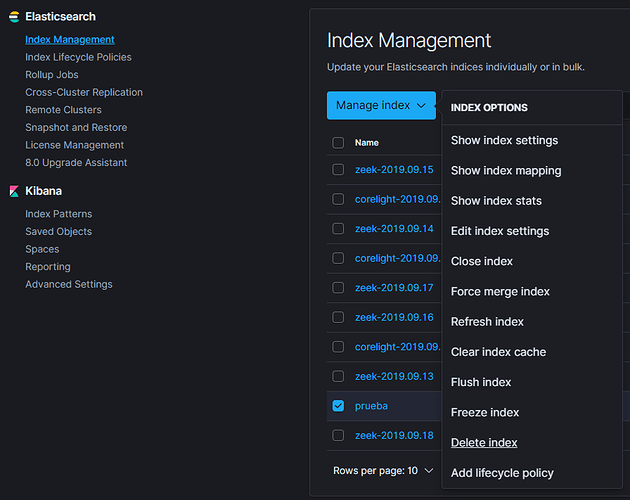This screenshot has width=630, height=500.
Task: Open the prueba index name link
Action: pyautogui.click(x=371, y=406)
